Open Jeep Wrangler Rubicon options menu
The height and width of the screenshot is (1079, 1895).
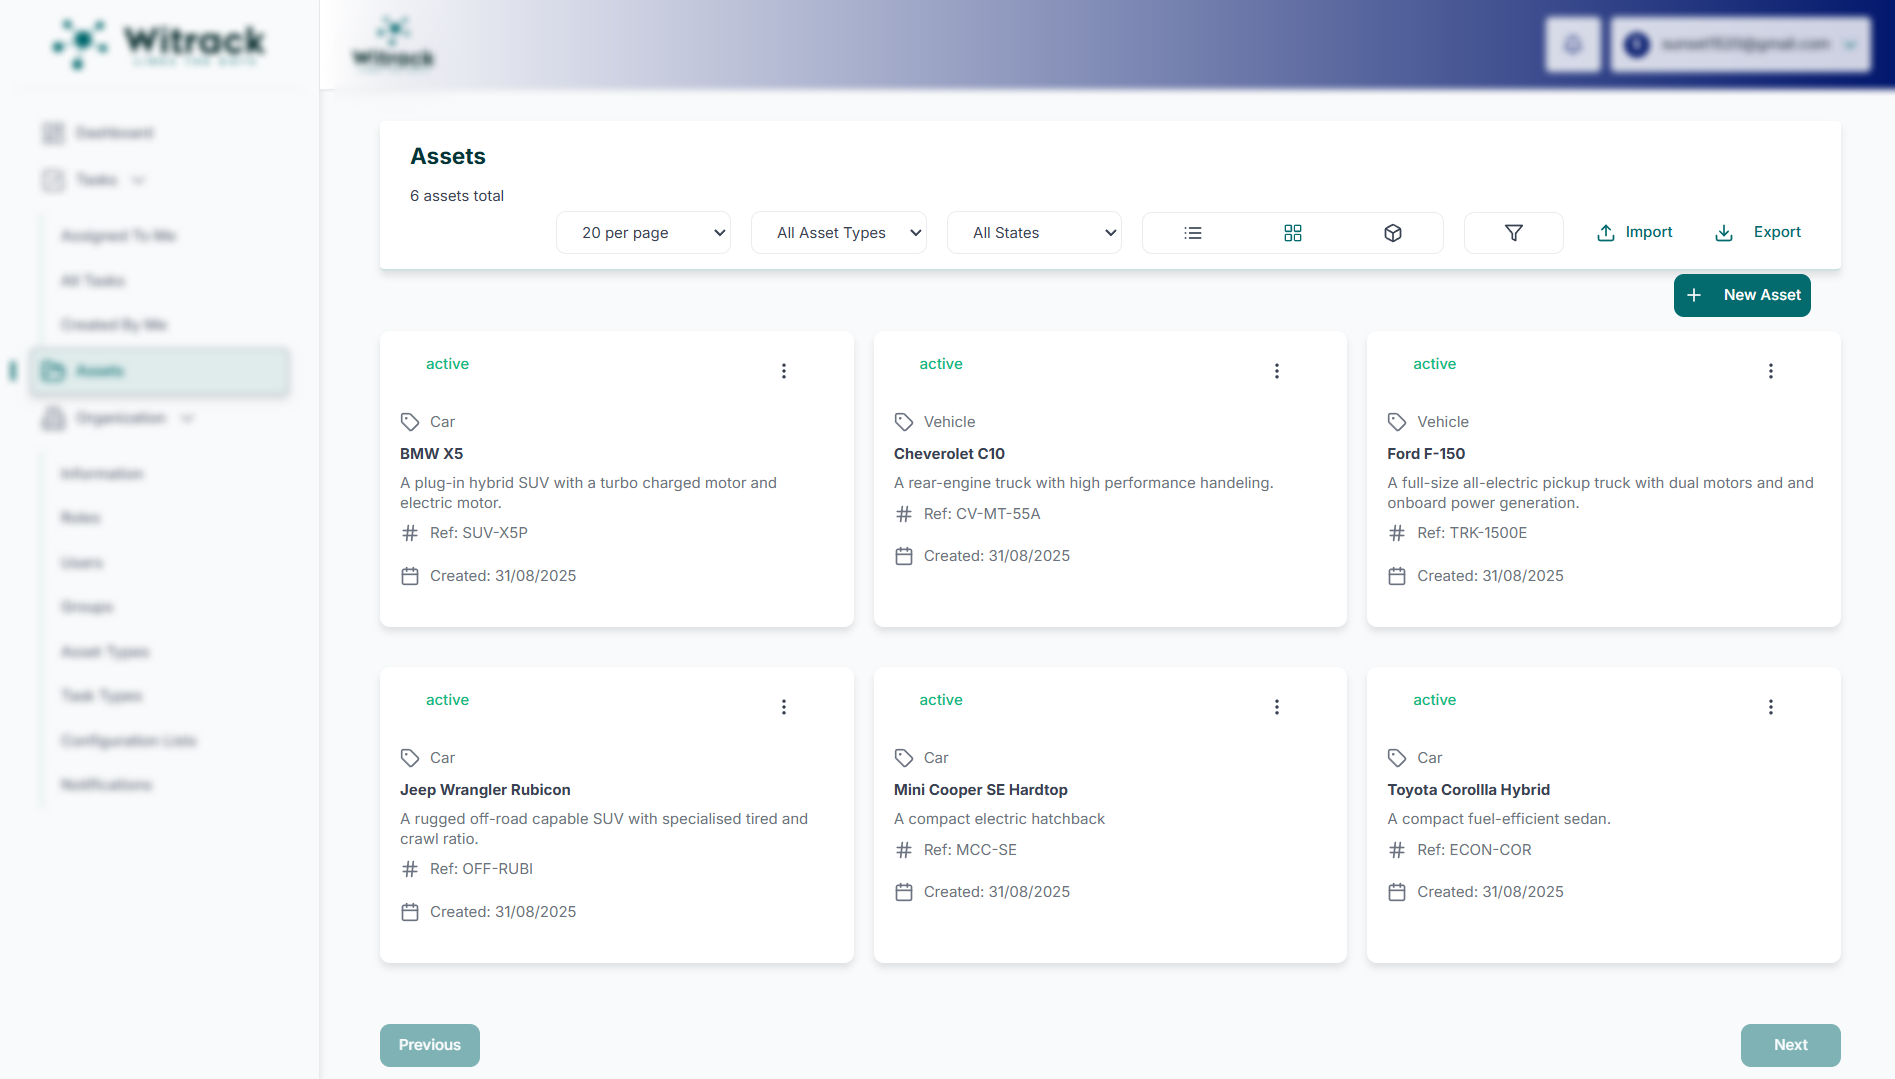(783, 707)
